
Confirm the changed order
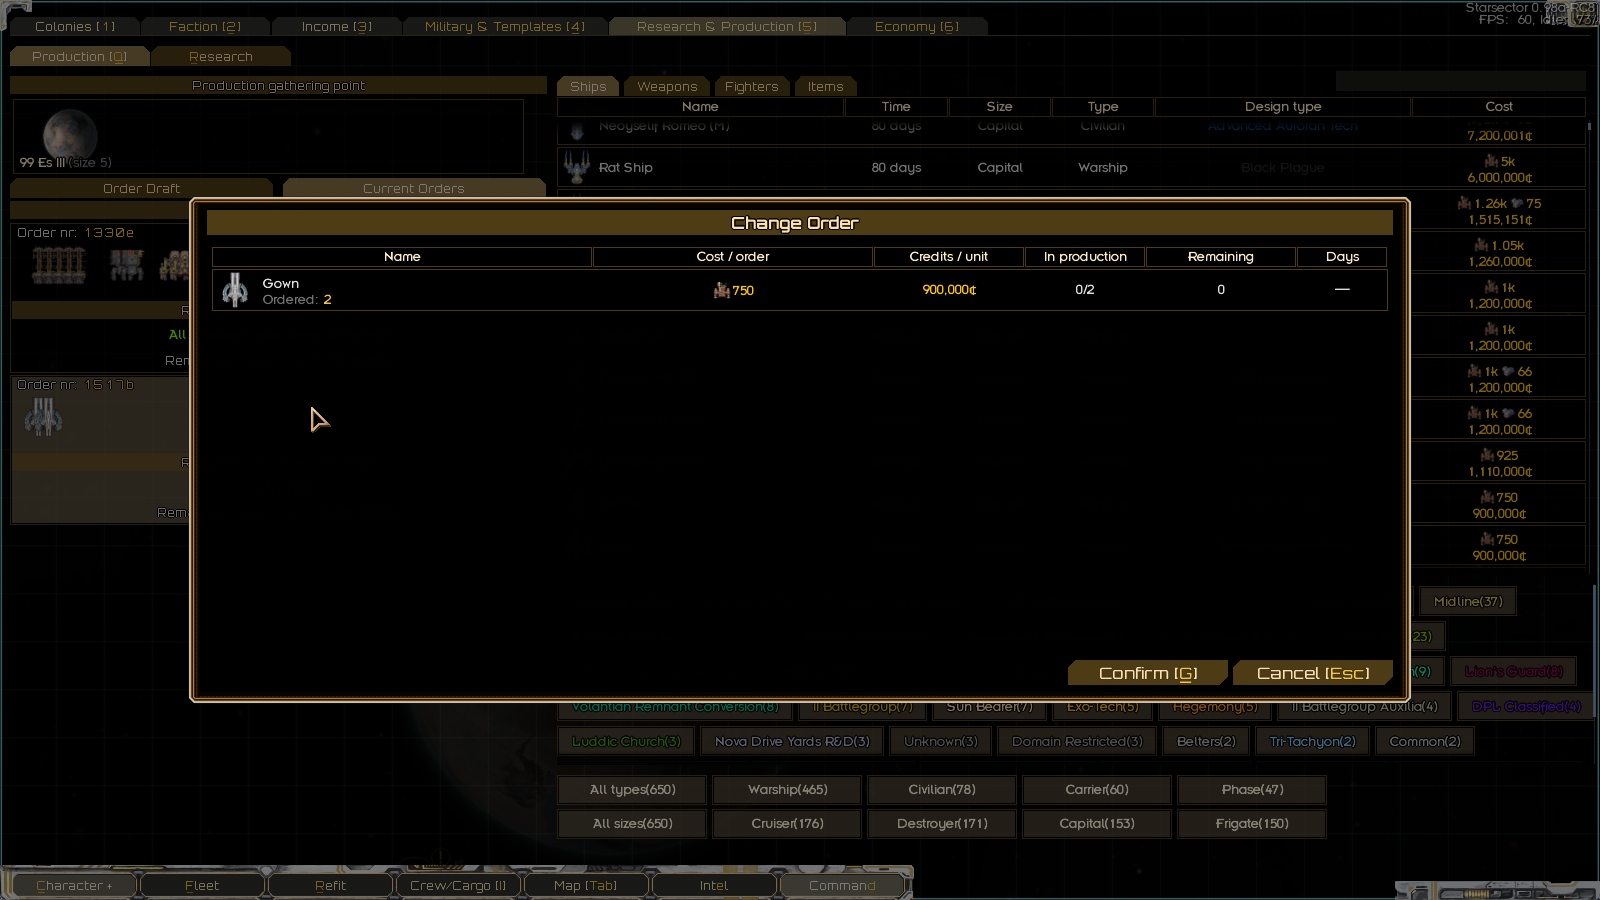pos(1148,673)
